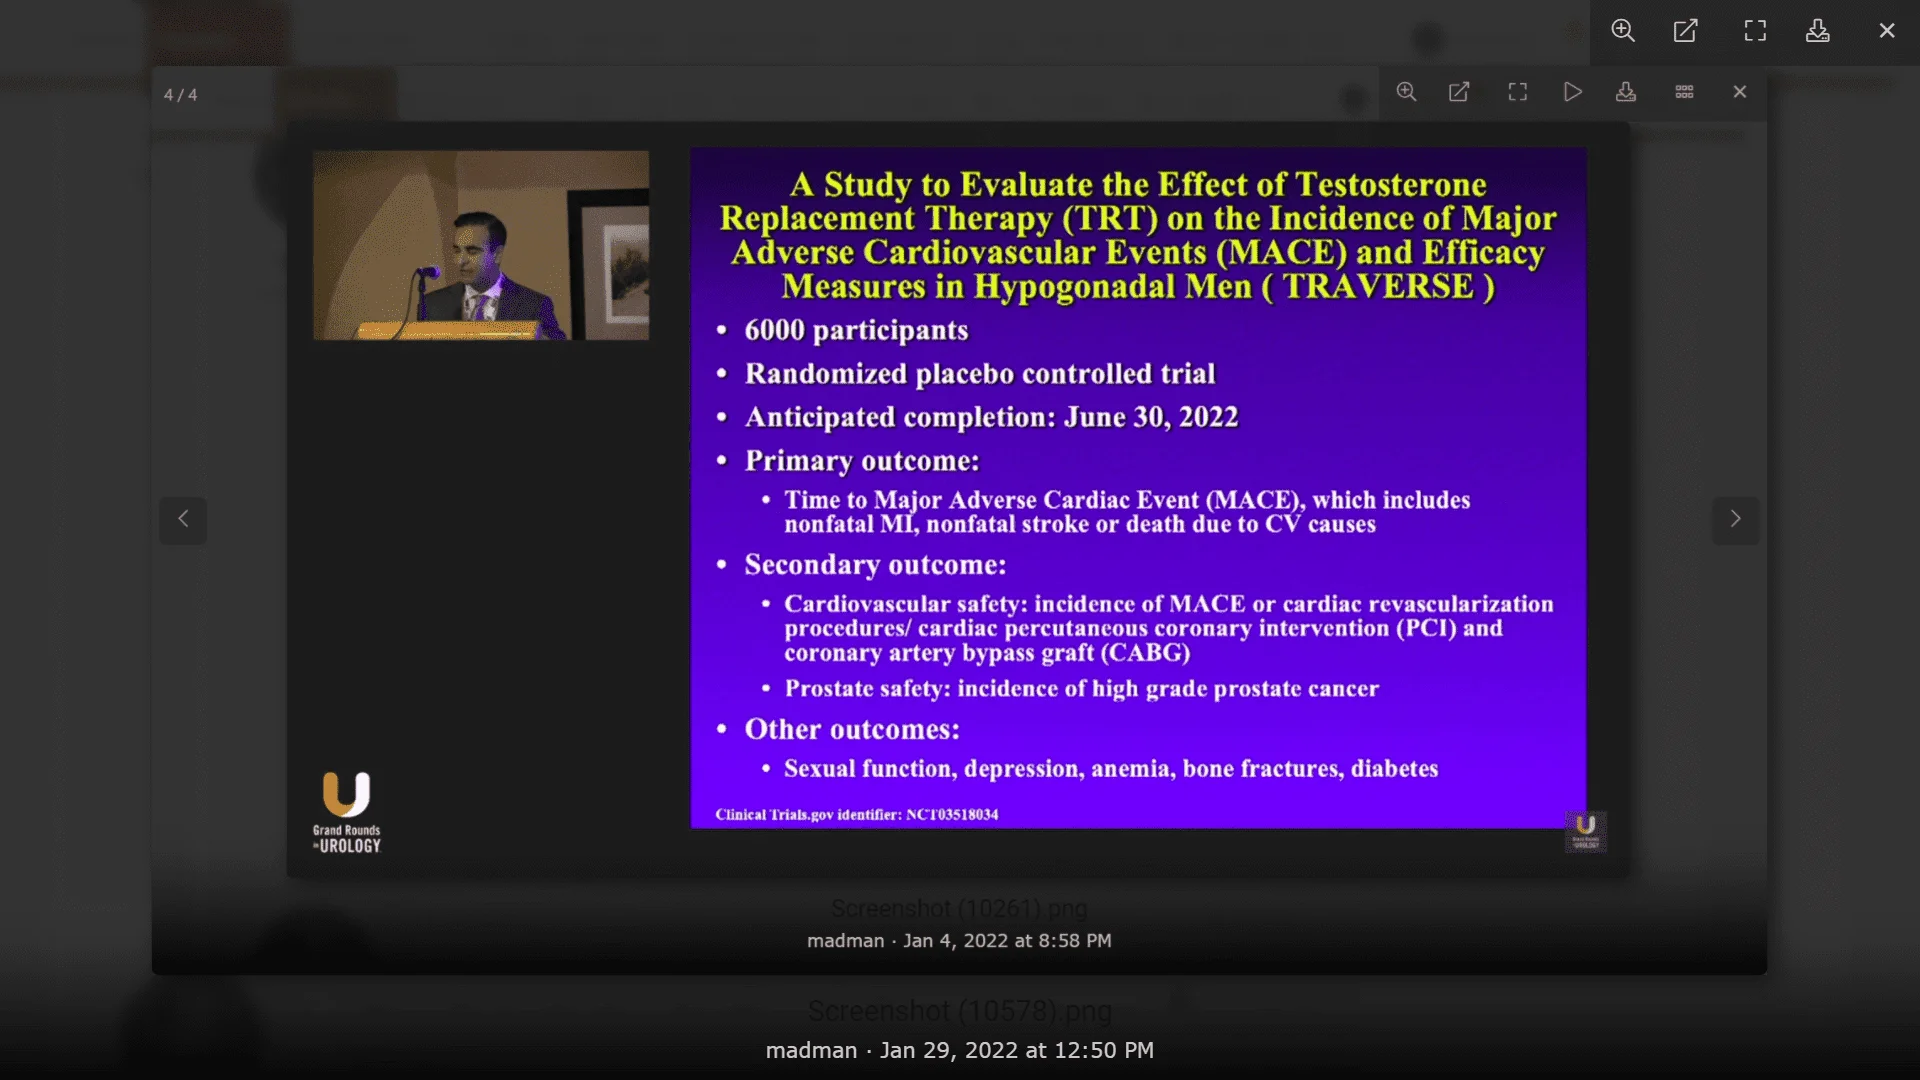Close the inner image preview
Image resolution: width=1920 pixels, height=1080 pixels.
click(x=1739, y=91)
